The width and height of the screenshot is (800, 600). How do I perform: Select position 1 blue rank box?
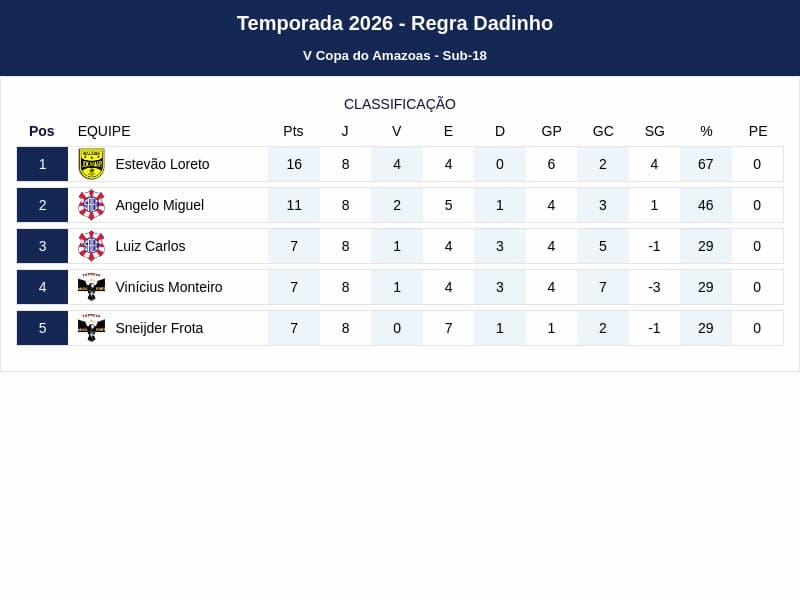click(42, 164)
